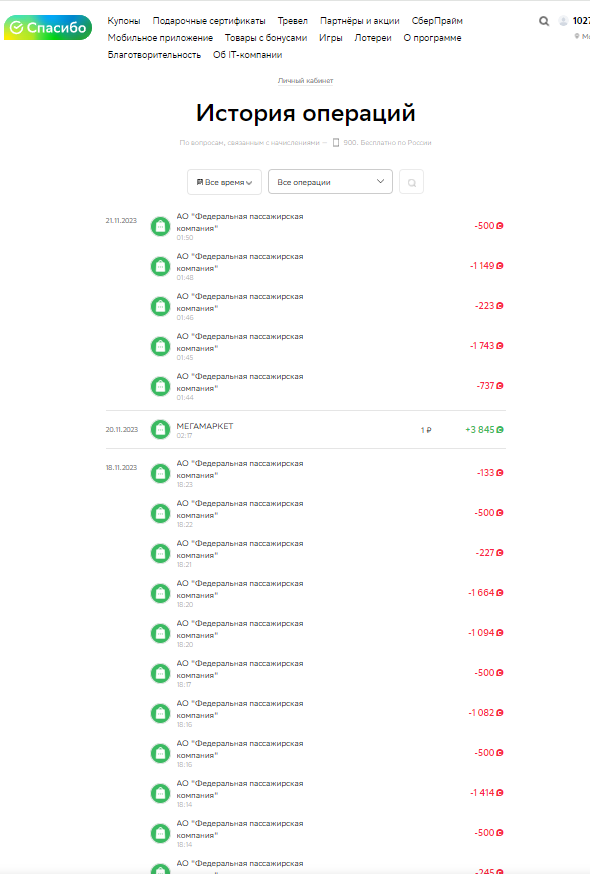
Task: Click bonus coin icon beside +3 845
Action: (x=500, y=430)
